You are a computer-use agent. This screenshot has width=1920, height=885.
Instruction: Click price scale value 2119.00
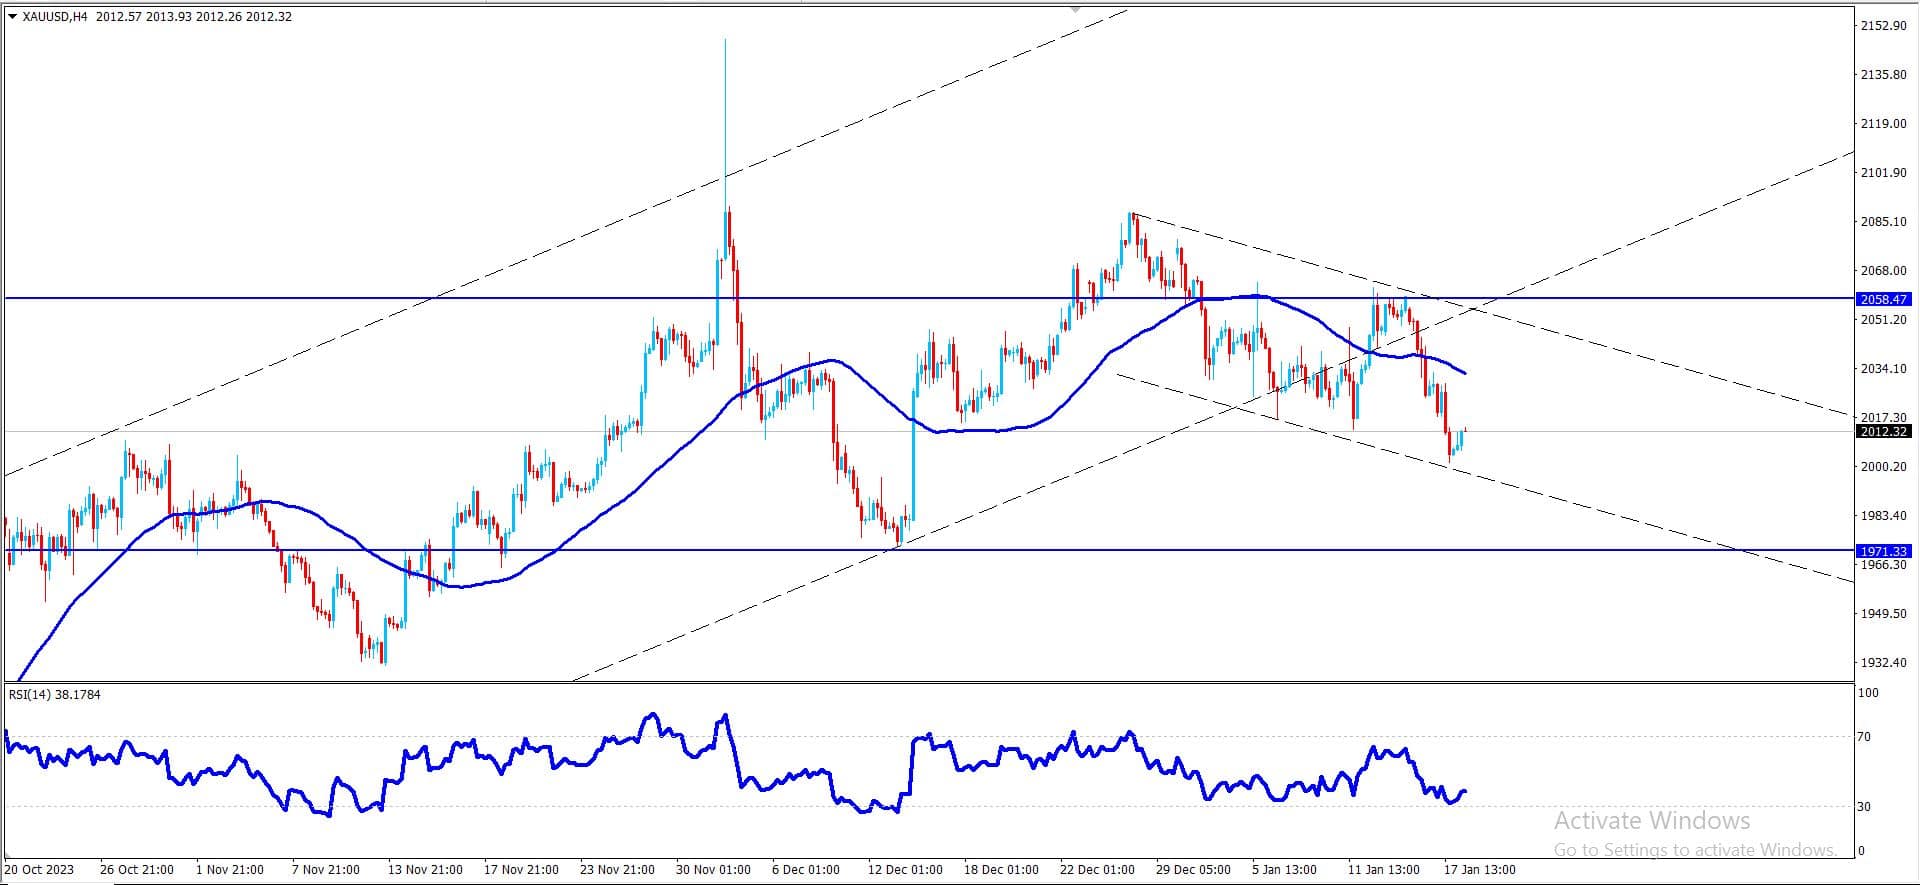[1883, 124]
